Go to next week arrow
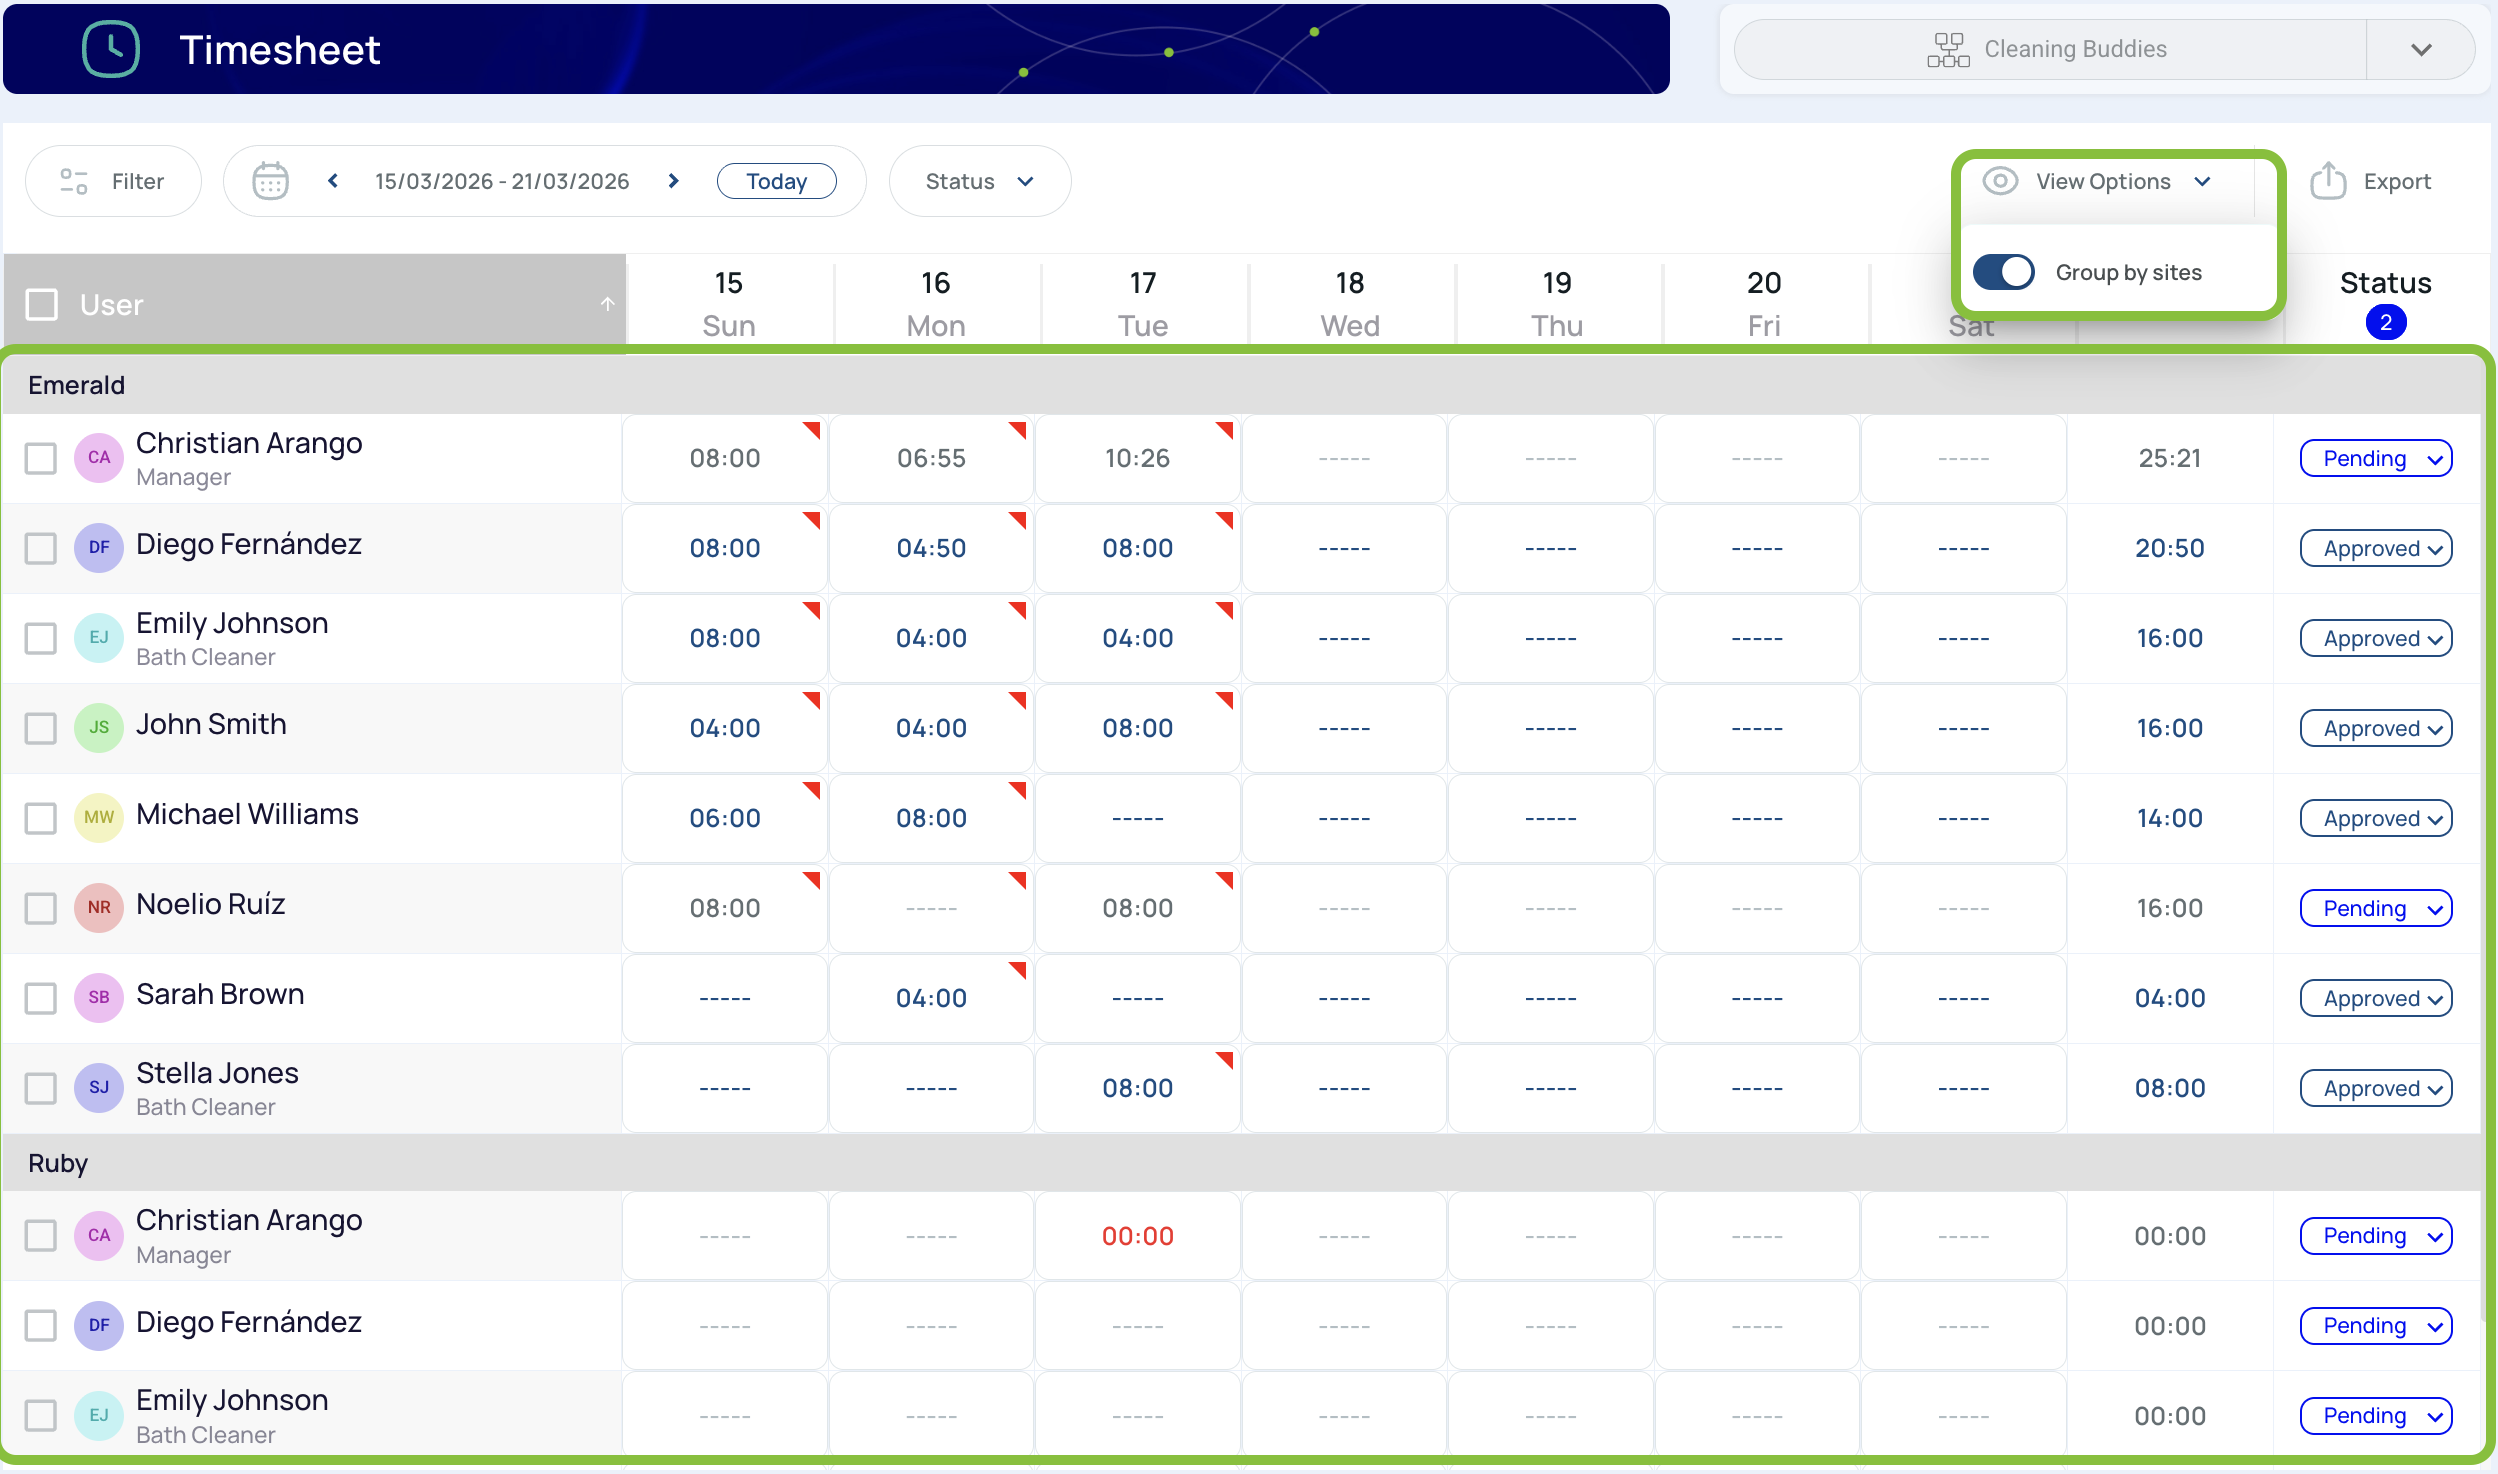The height and width of the screenshot is (1474, 2498). pyautogui.click(x=674, y=181)
